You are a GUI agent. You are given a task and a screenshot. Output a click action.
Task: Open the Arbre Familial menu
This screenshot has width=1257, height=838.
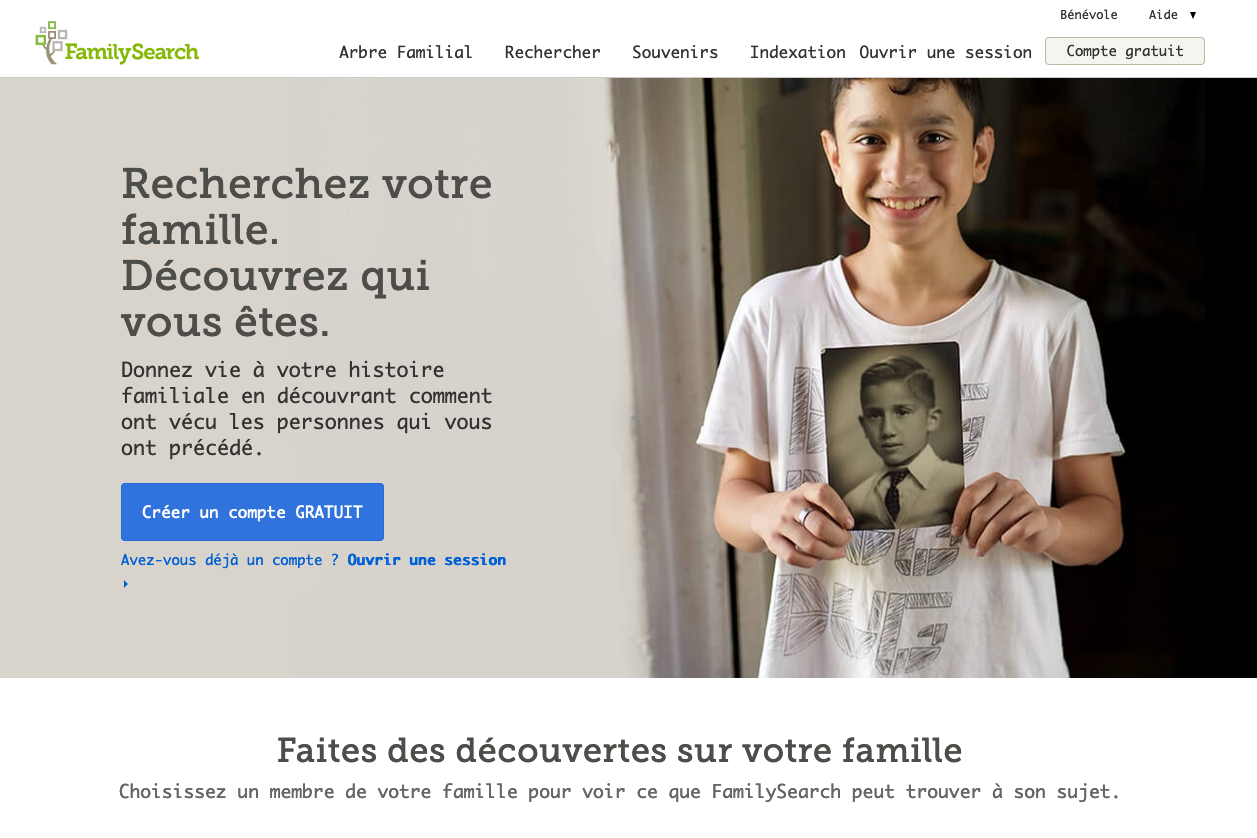click(405, 52)
